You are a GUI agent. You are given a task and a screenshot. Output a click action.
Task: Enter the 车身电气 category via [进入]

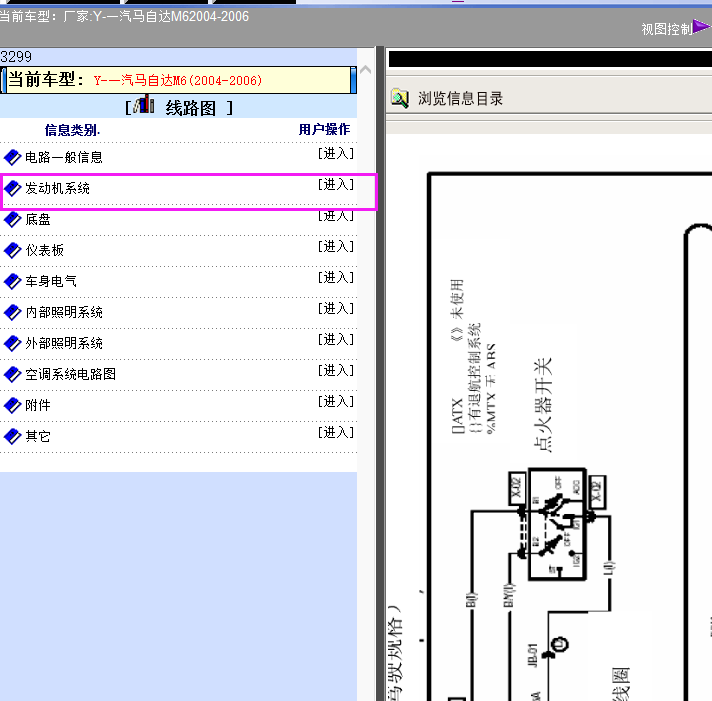pyautogui.click(x=336, y=277)
